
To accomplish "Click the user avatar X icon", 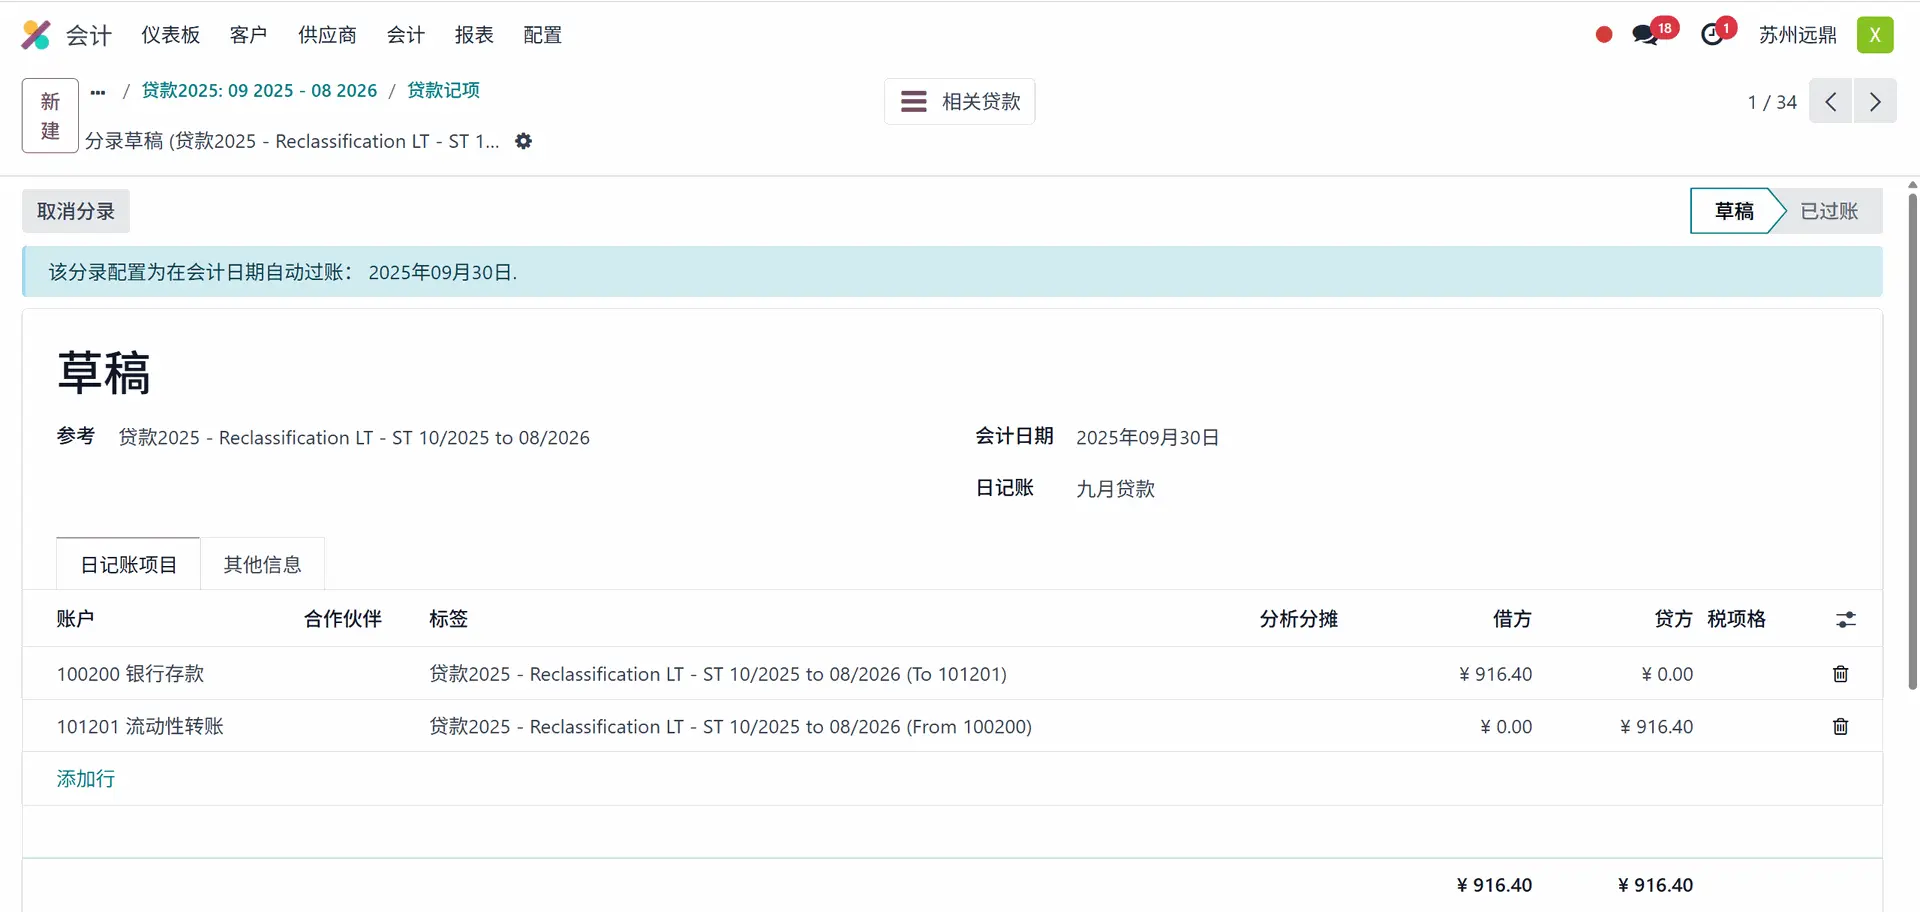I will coord(1875,35).
